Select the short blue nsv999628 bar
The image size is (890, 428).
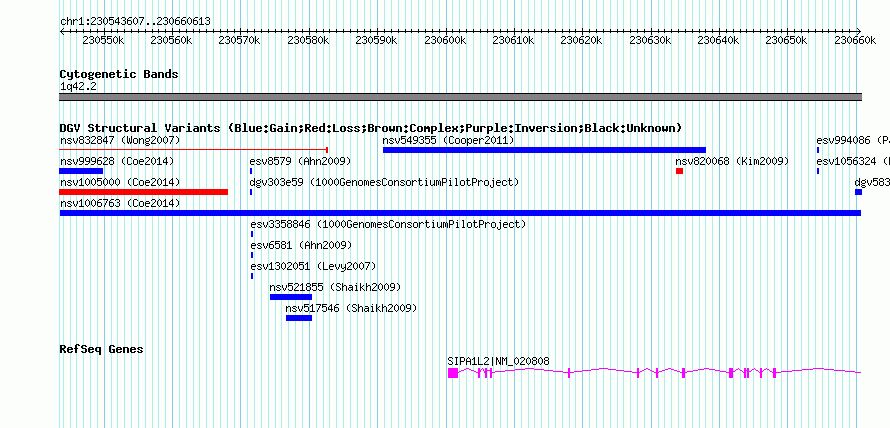click(x=81, y=171)
